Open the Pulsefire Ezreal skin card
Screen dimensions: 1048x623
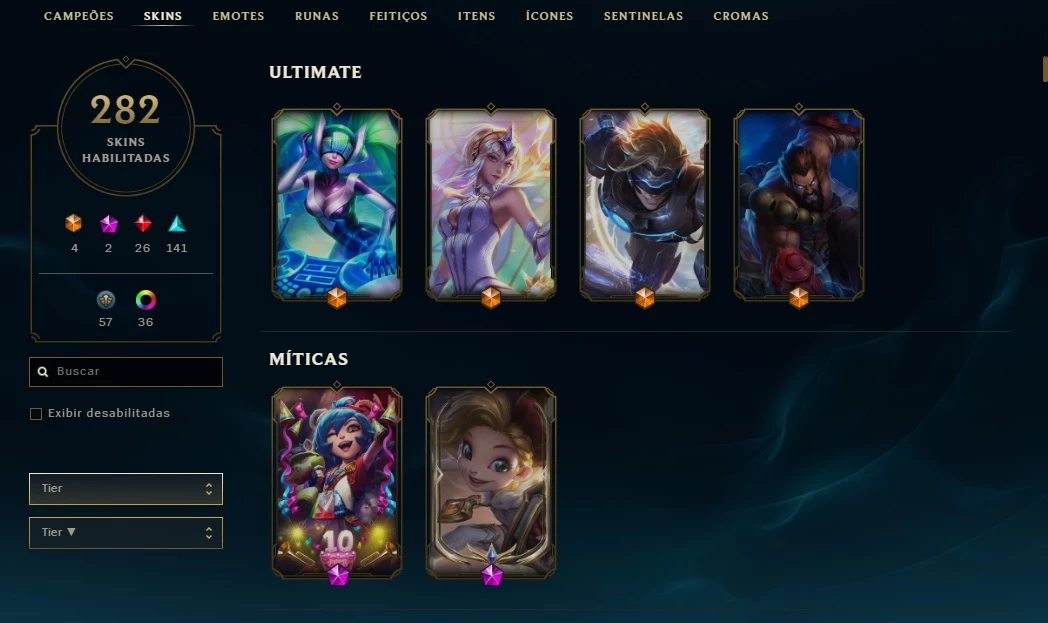(x=645, y=204)
